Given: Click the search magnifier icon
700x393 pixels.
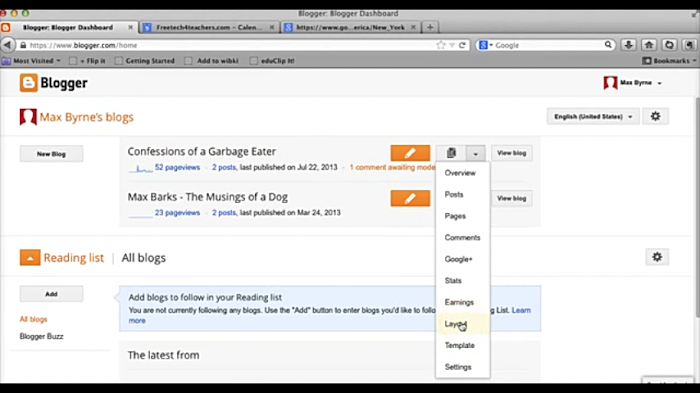Looking at the screenshot, I should point(608,45).
